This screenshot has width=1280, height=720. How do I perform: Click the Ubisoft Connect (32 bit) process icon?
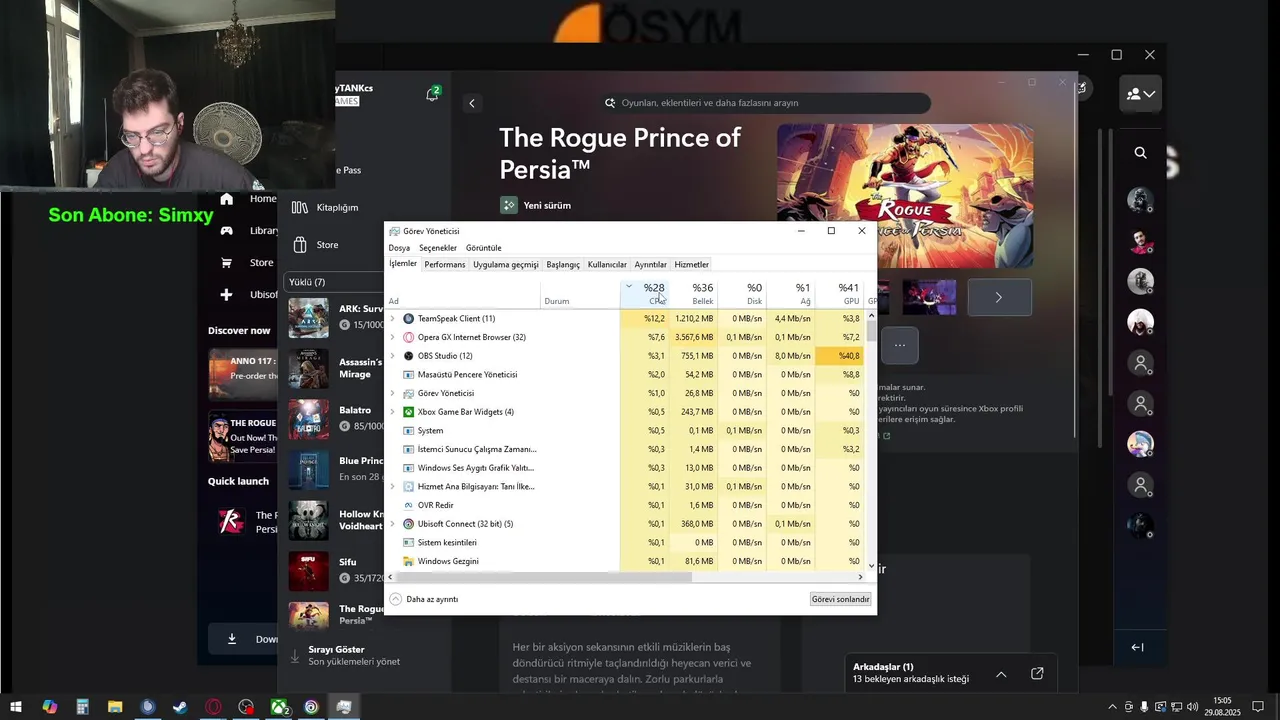pos(408,524)
